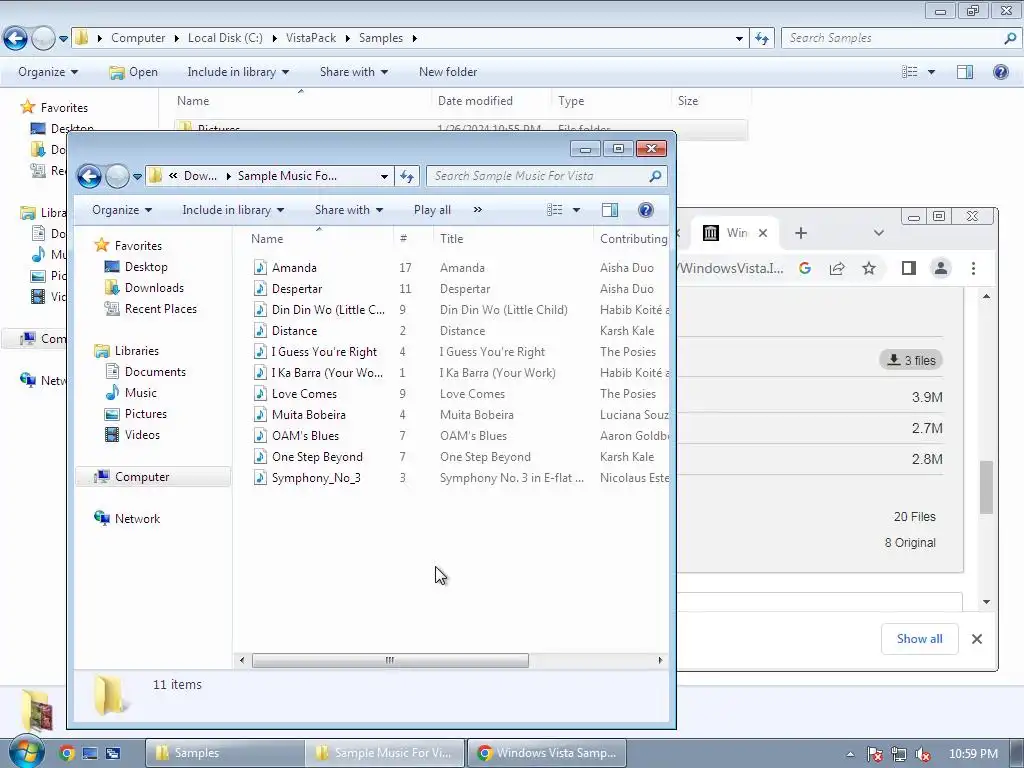
Task: Open help in Samples window
Action: [x=1000, y=72]
